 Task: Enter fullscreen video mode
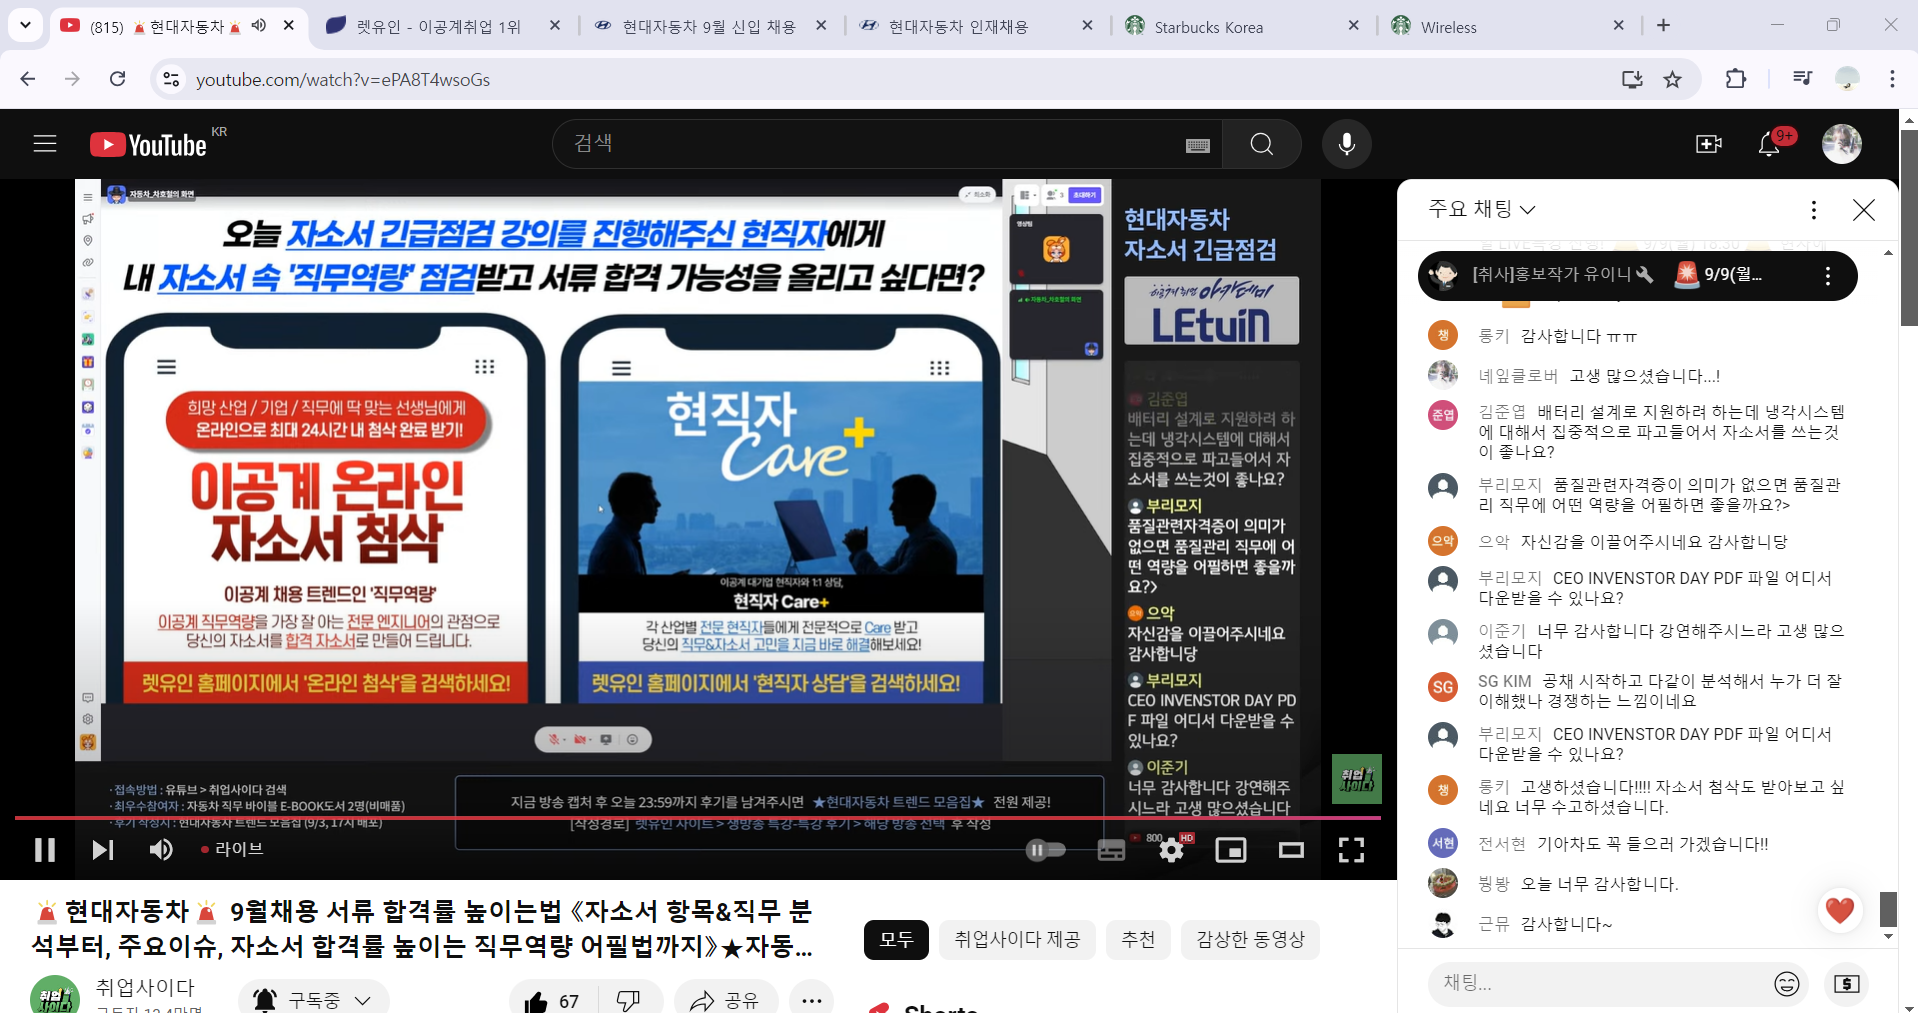[x=1351, y=850]
